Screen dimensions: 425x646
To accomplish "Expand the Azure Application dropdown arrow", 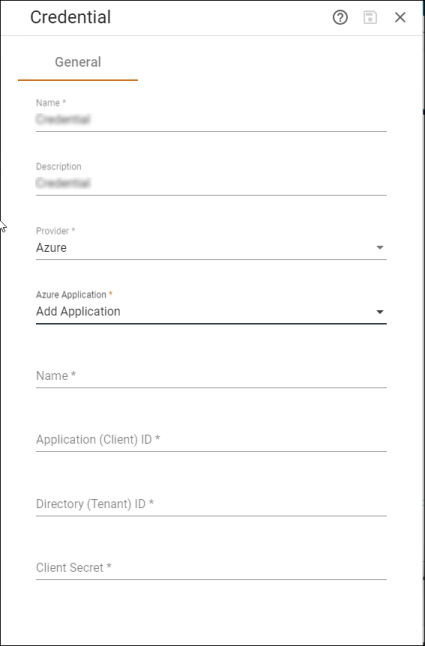I will tap(380, 312).
